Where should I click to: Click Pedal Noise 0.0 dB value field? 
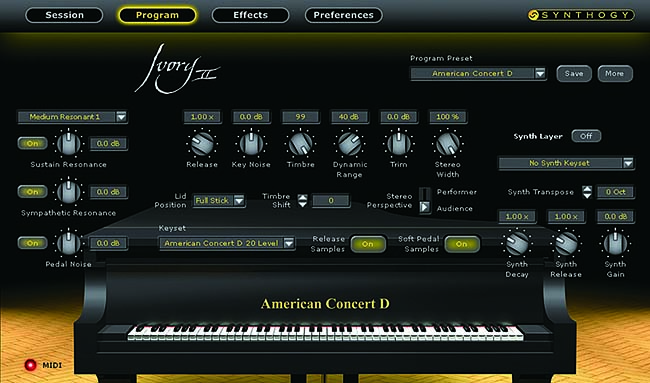tap(109, 243)
